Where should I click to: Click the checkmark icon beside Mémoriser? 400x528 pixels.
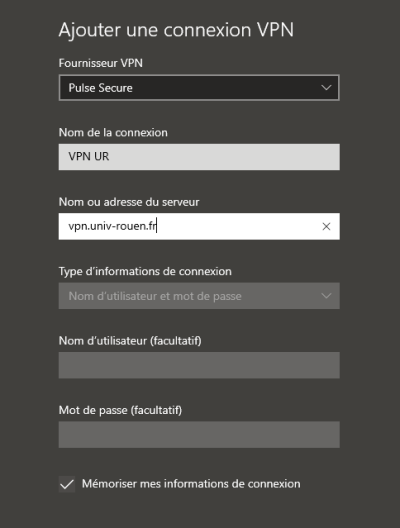click(x=67, y=484)
